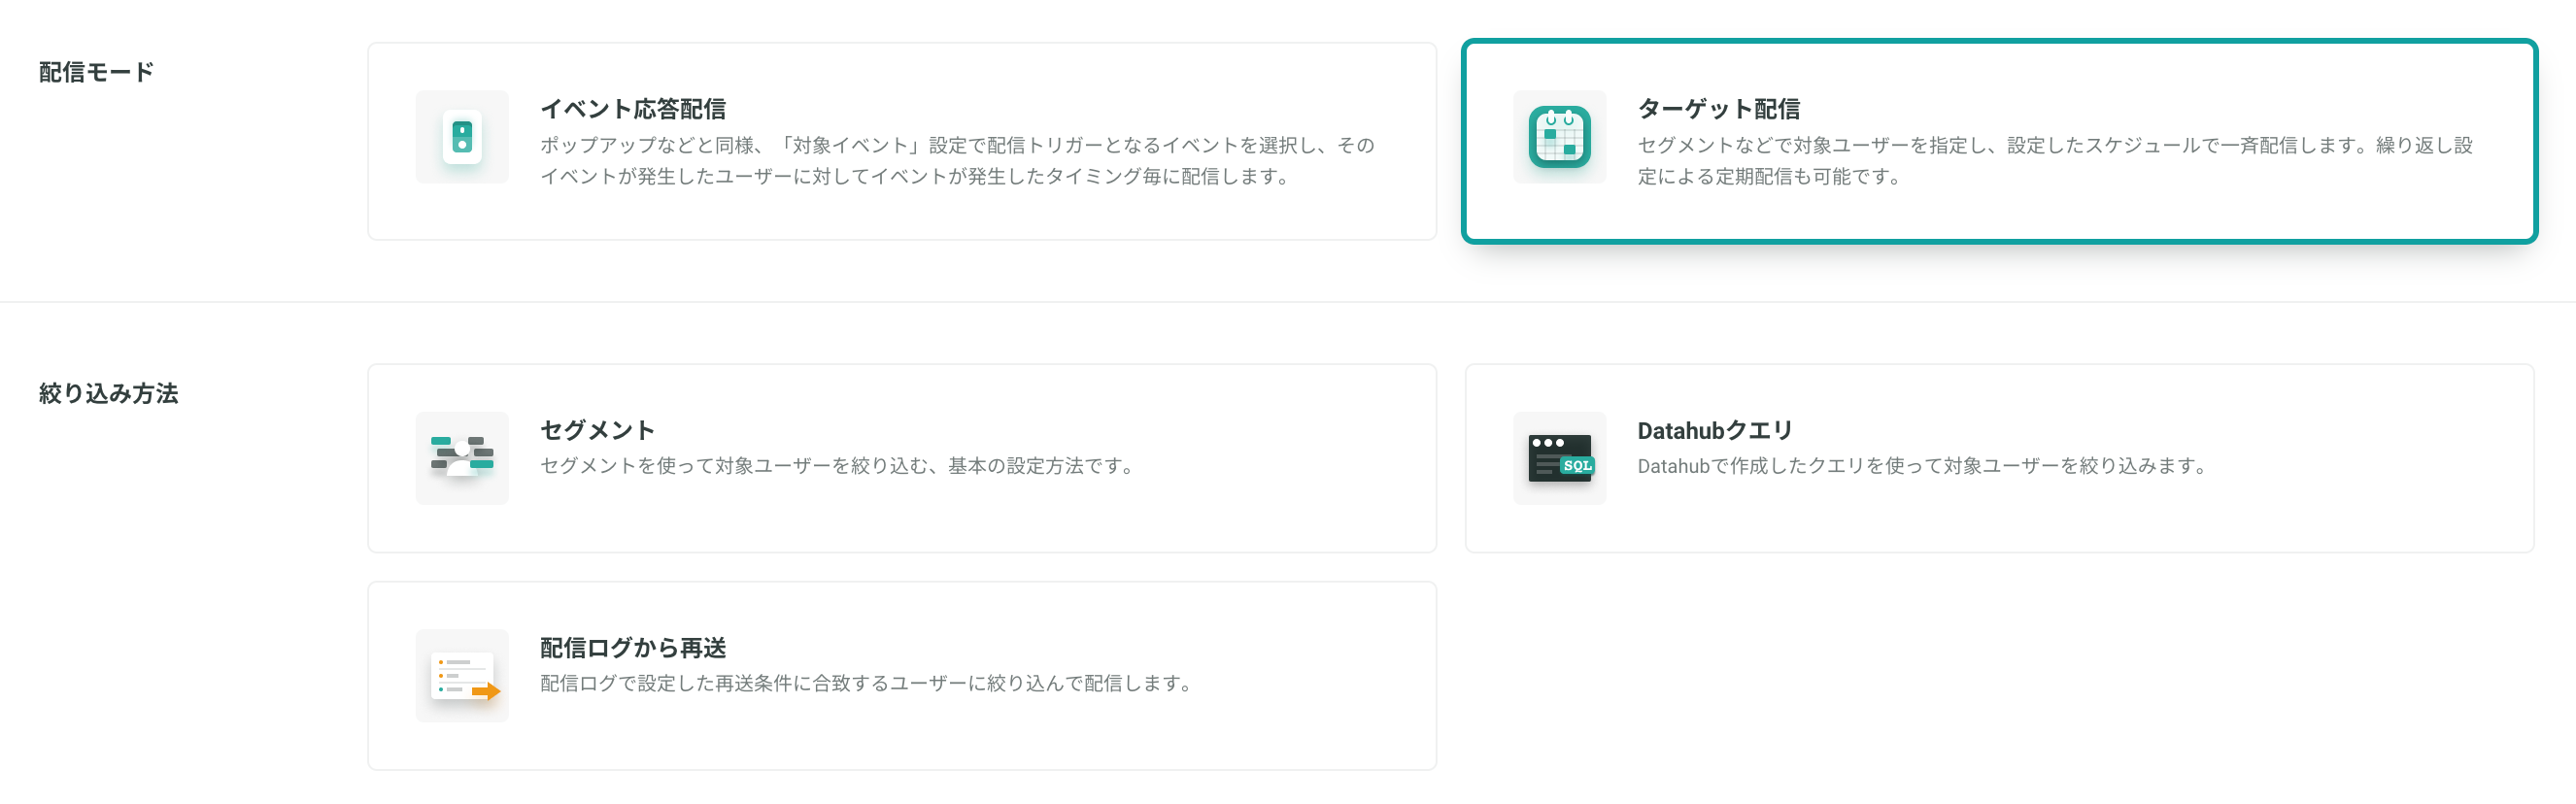Choose the Datahubクエリ narrowing method card
Image resolution: width=2576 pixels, height=804 pixels.
(1999, 458)
